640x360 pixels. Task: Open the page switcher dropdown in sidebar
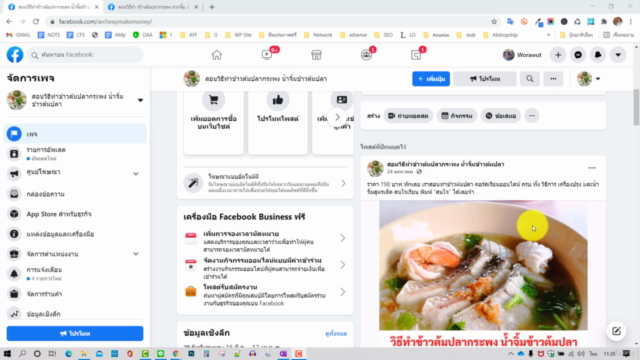140,100
